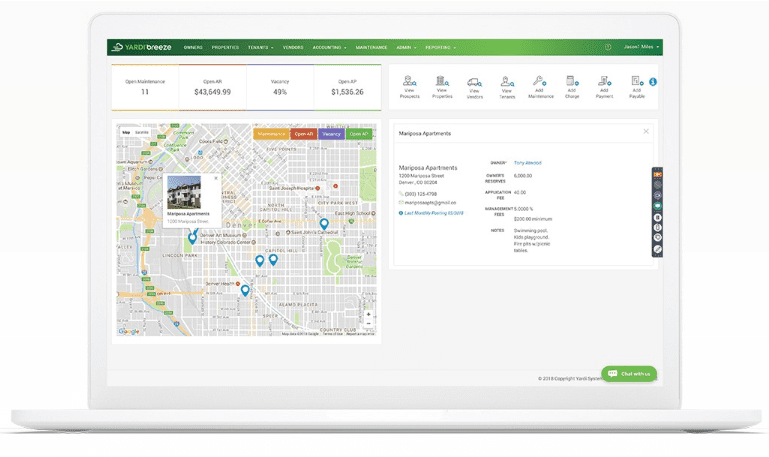The image size is (769, 457).
Task: Open the Properties menu item
Action: (225, 48)
